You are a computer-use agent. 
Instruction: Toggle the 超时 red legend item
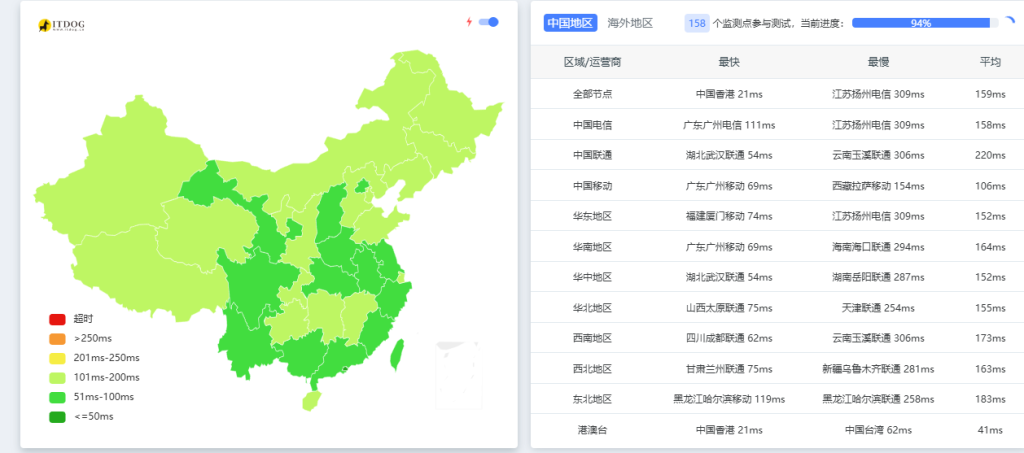coord(58,319)
